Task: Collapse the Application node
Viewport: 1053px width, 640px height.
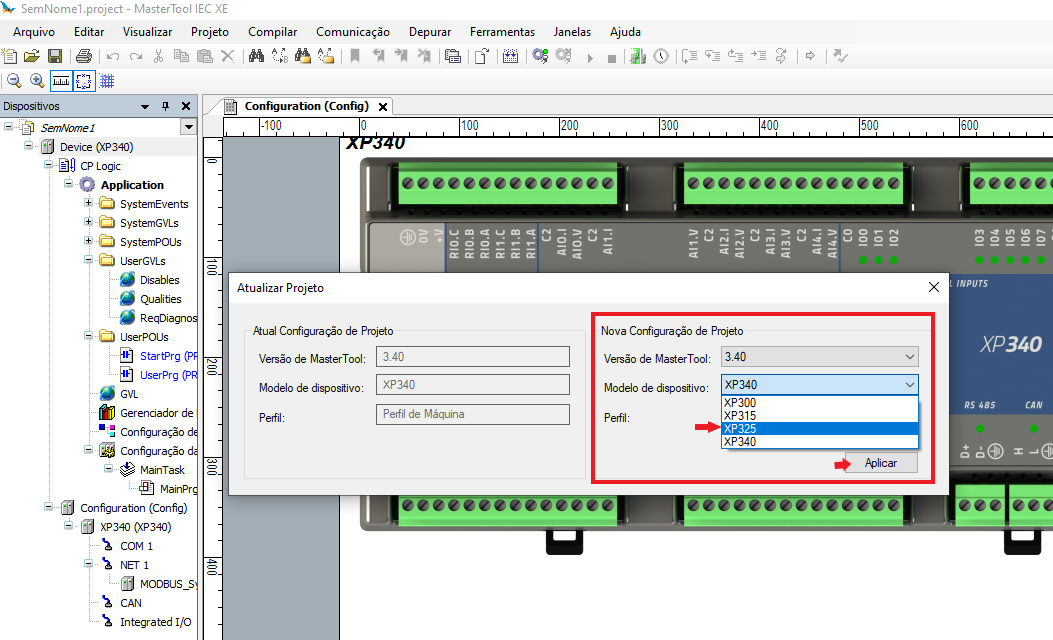Action: tap(68, 183)
